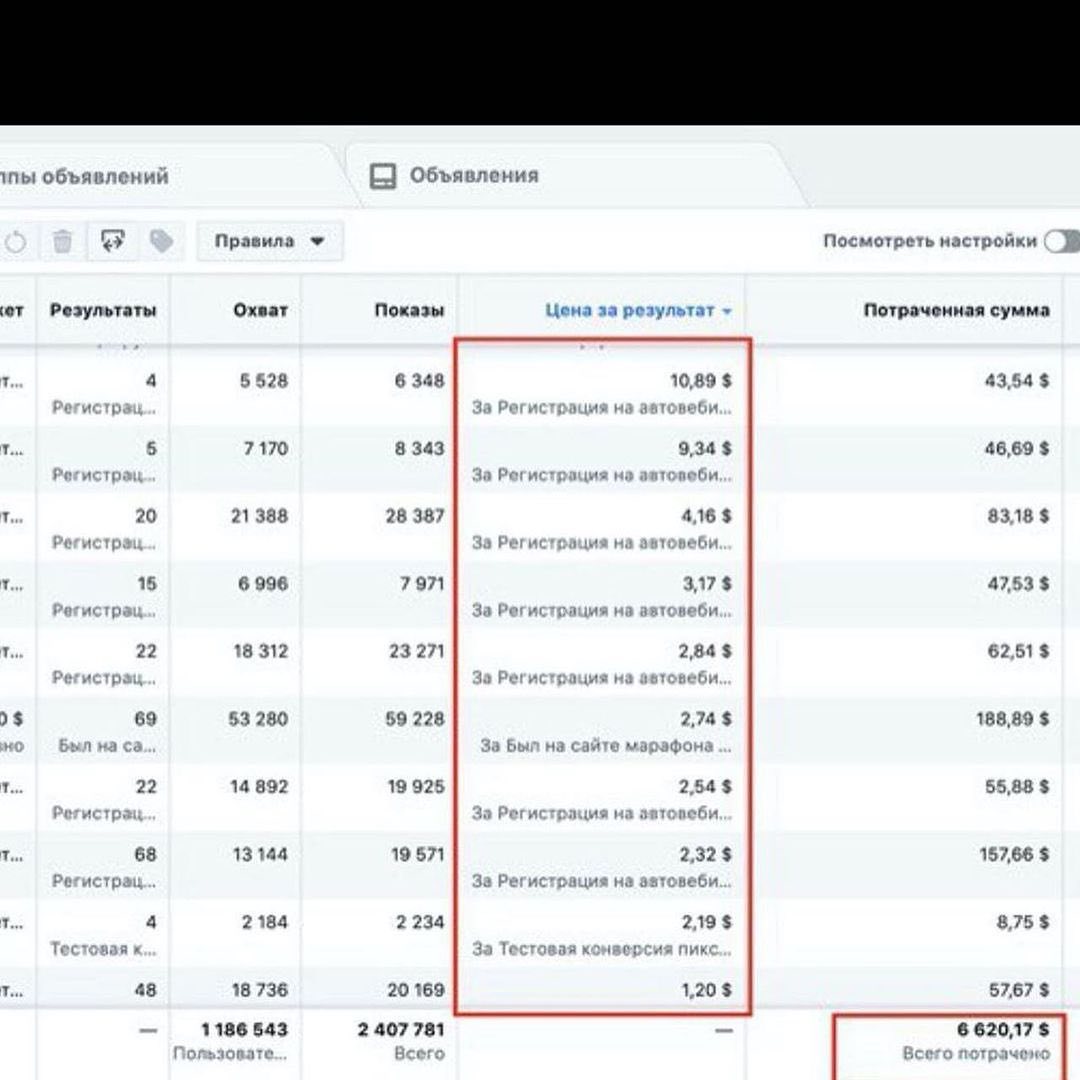Click reach value 7 170
The width and height of the screenshot is (1080, 1080).
pyautogui.click(x=265, y=448)
